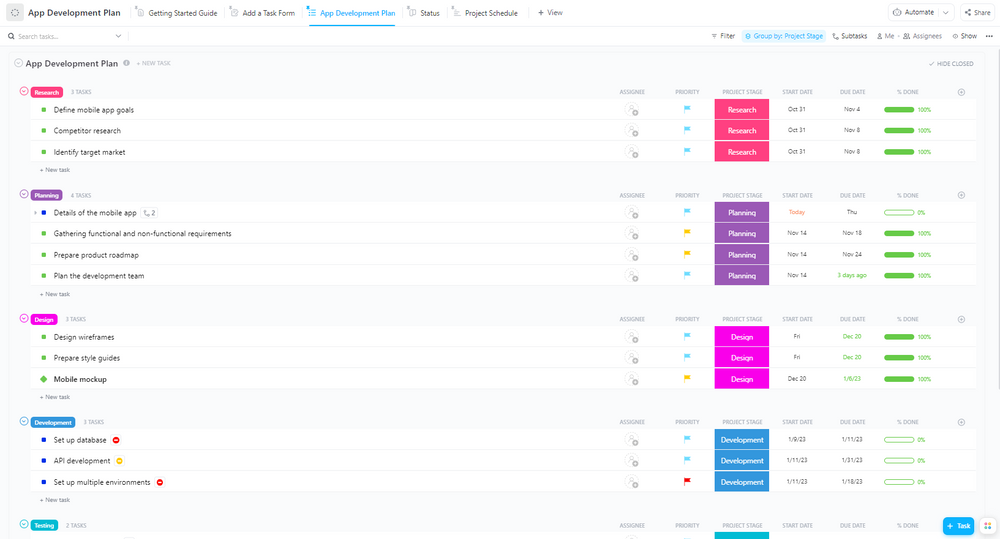Click assignee icon for Define mobile app goals
Image resolution: width=1000 pixels, height=539 pixels.
(631, 110)
